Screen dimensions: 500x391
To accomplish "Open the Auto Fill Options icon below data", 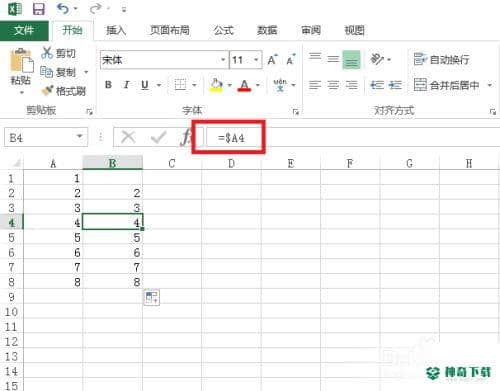I will [x=152, y=297].
